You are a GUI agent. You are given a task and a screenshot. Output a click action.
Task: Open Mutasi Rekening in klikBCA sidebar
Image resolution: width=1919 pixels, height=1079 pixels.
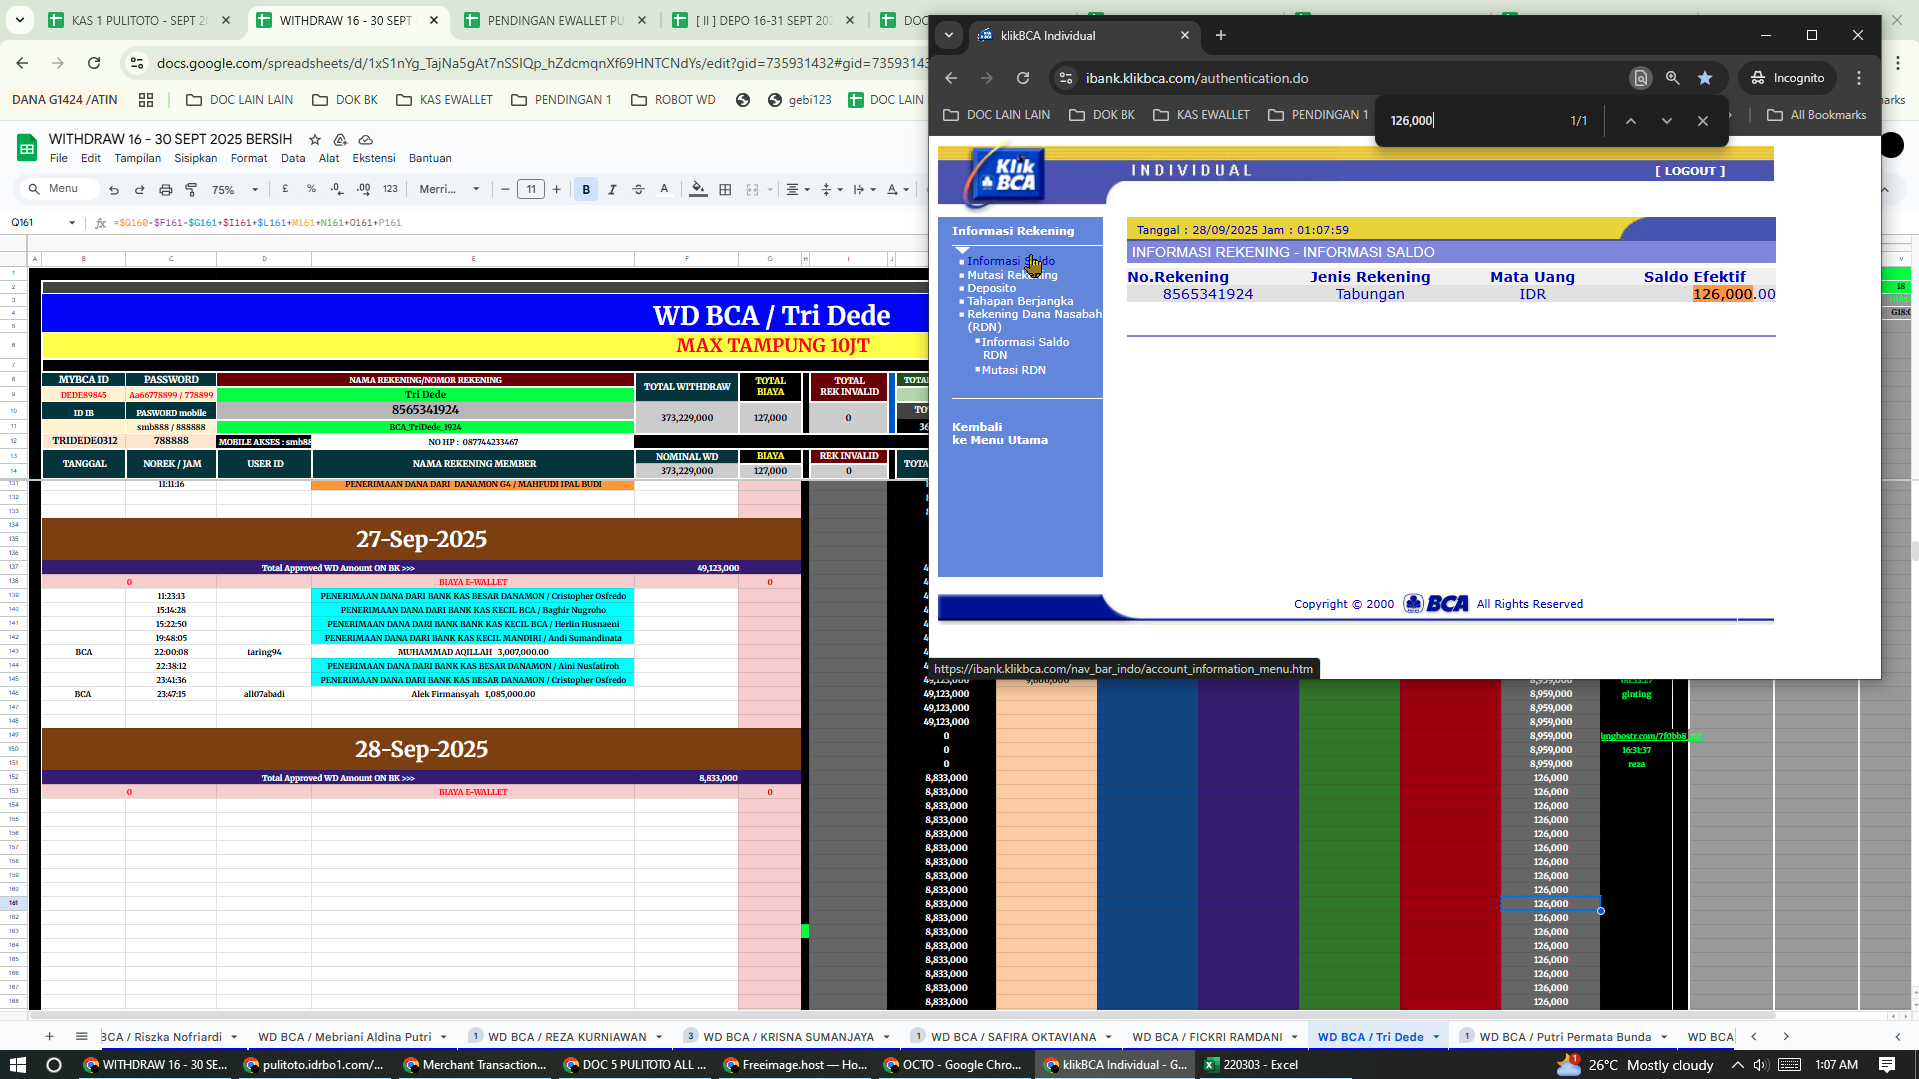coord(1012,275)
